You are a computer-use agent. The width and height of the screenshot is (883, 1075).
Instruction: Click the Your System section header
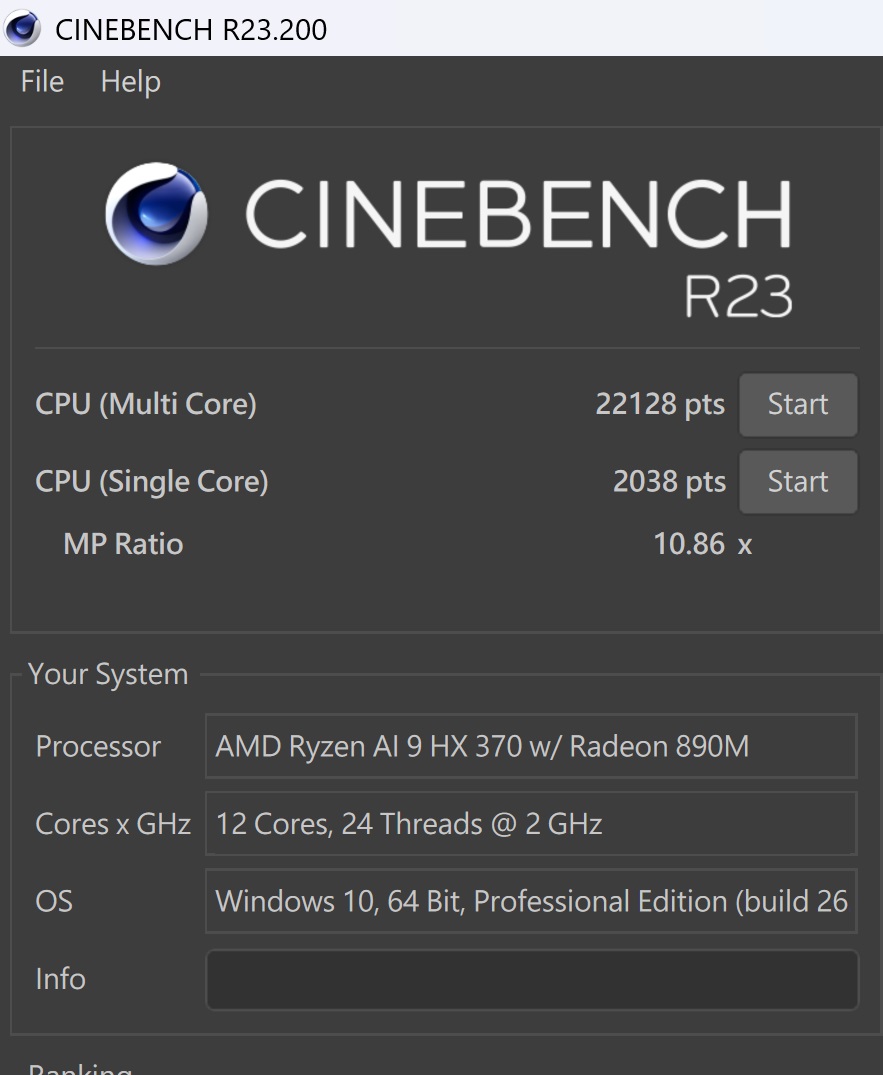[x=108, y=674]
